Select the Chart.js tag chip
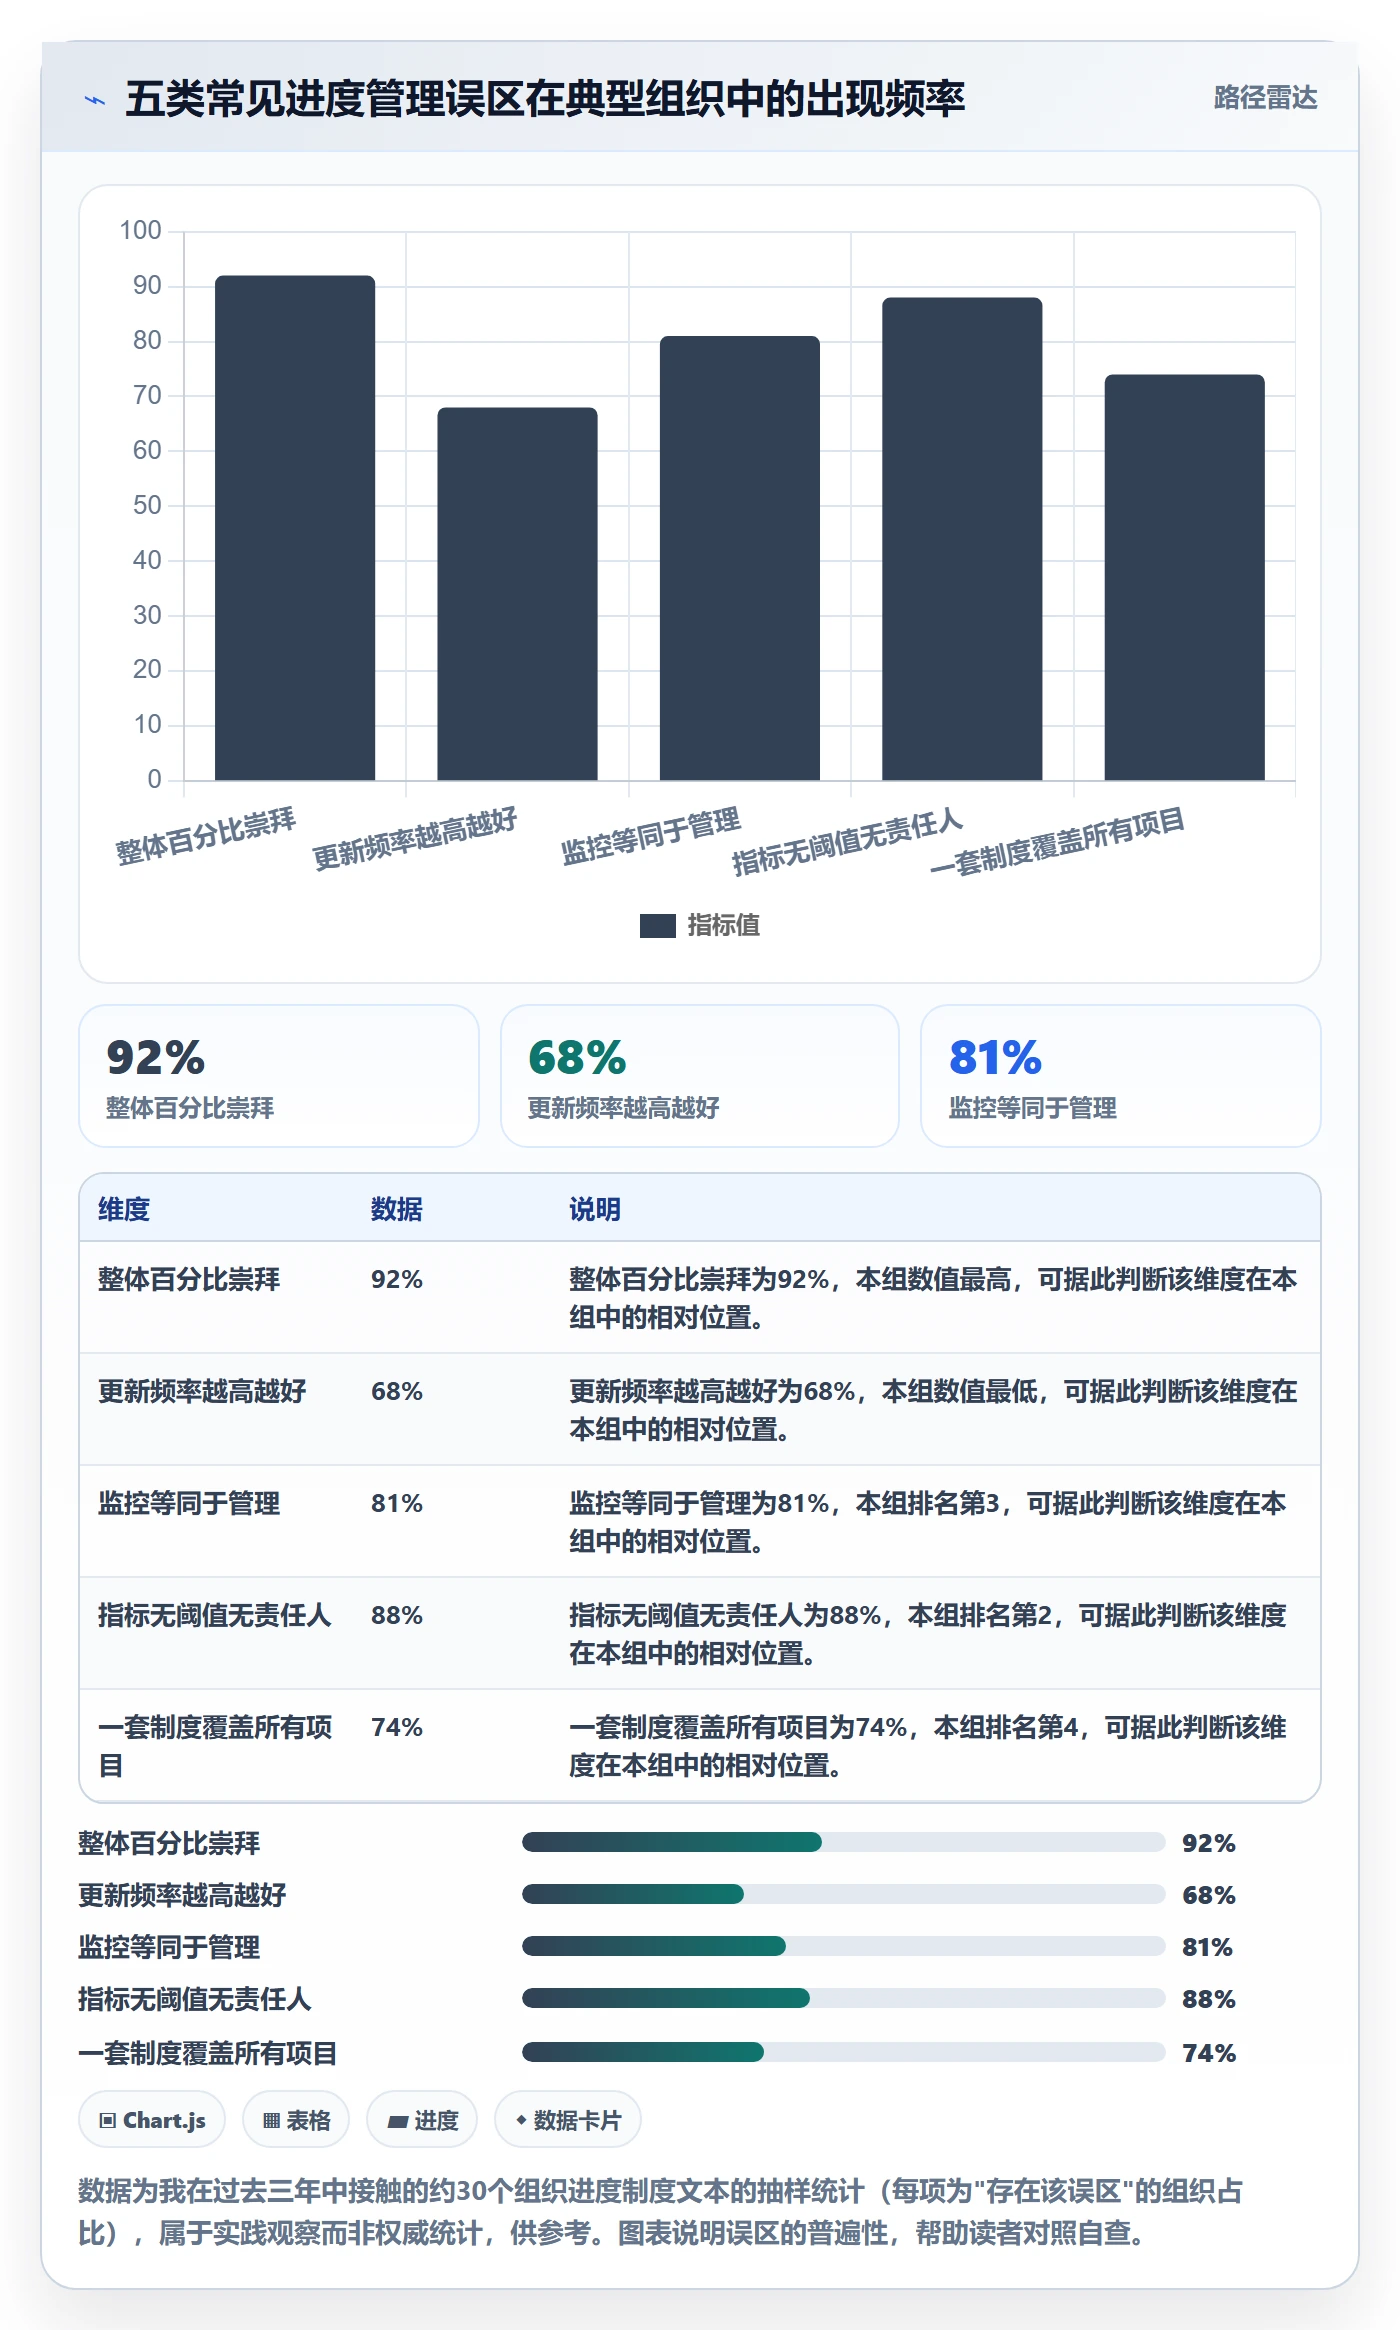Screen dimensions: 1400x2330 pos(152,2120)
